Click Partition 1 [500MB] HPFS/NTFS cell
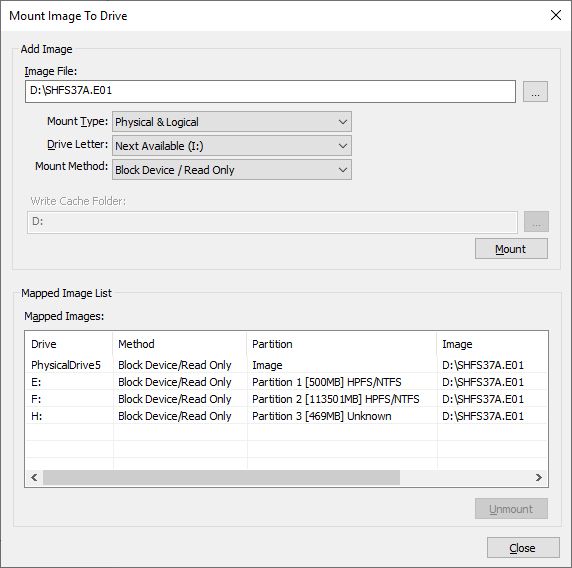 point(326,382)
